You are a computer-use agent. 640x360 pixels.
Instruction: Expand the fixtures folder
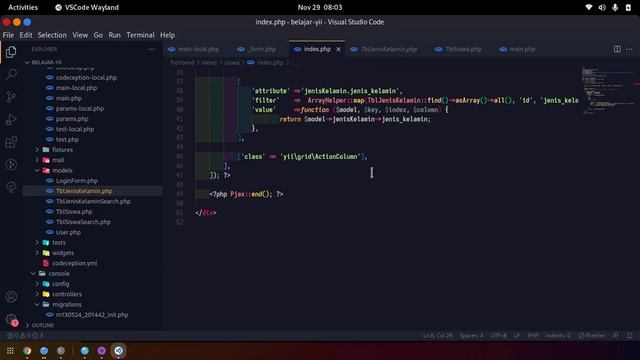coord(93,150)
